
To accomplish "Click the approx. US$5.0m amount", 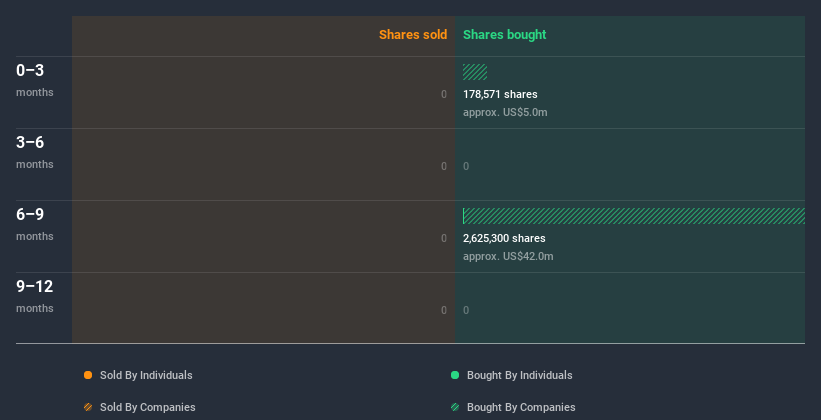I will pyautogui.click(x=505, y=112).
